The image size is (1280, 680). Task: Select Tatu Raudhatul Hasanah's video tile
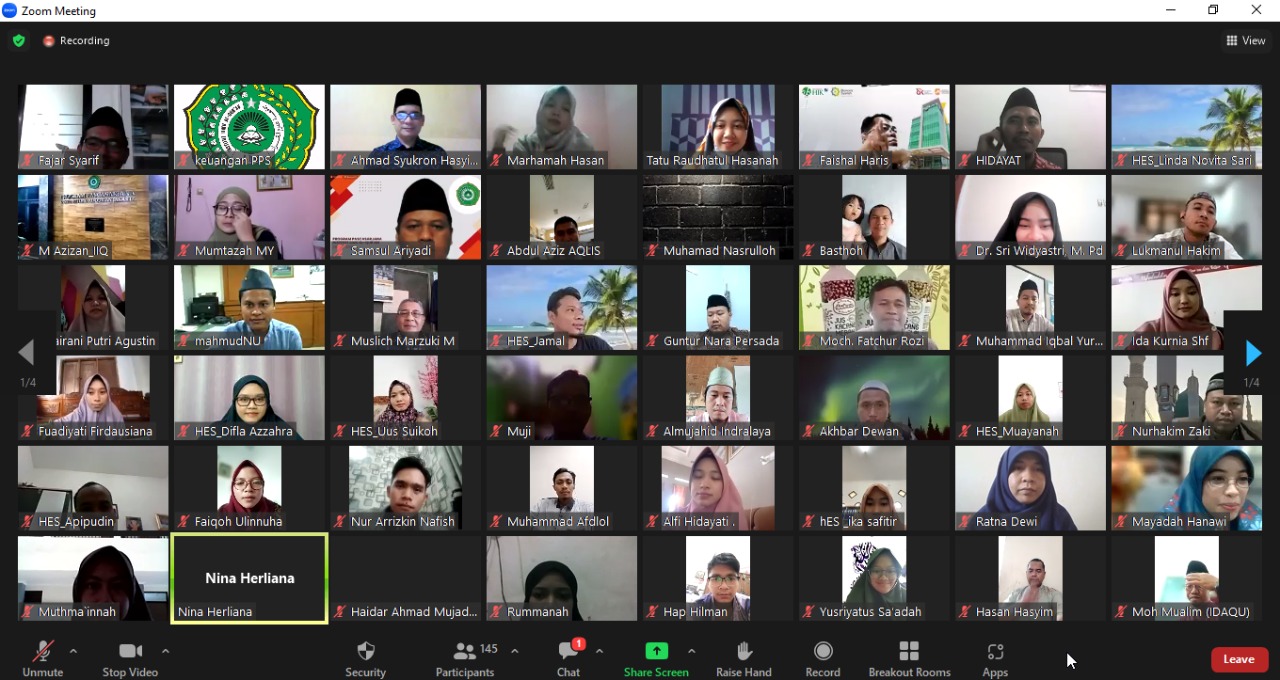click(718, 127)
